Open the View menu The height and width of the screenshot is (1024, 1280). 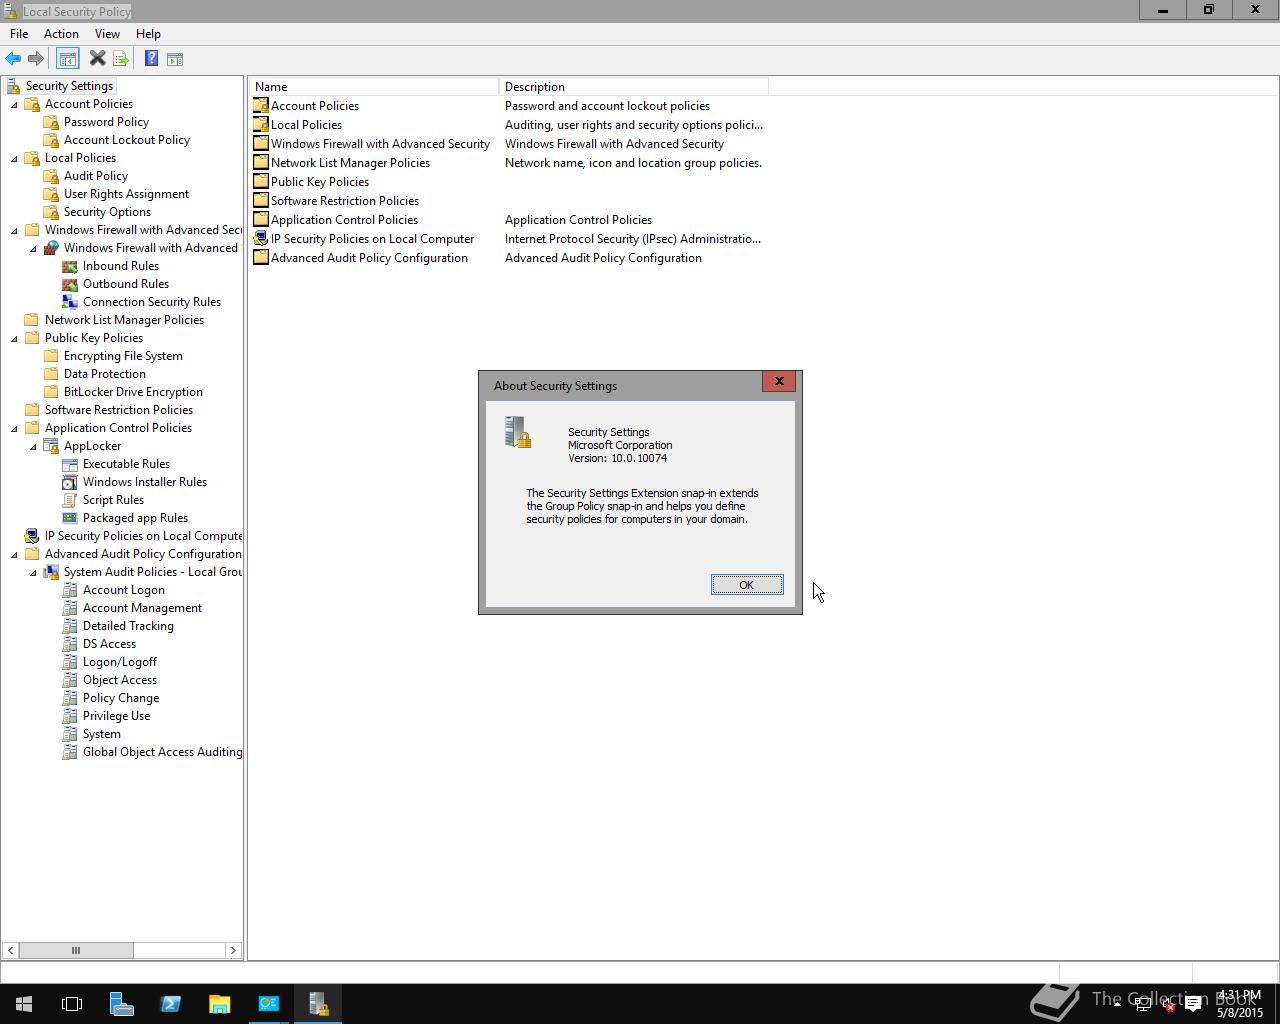click(x=107, y=34)
